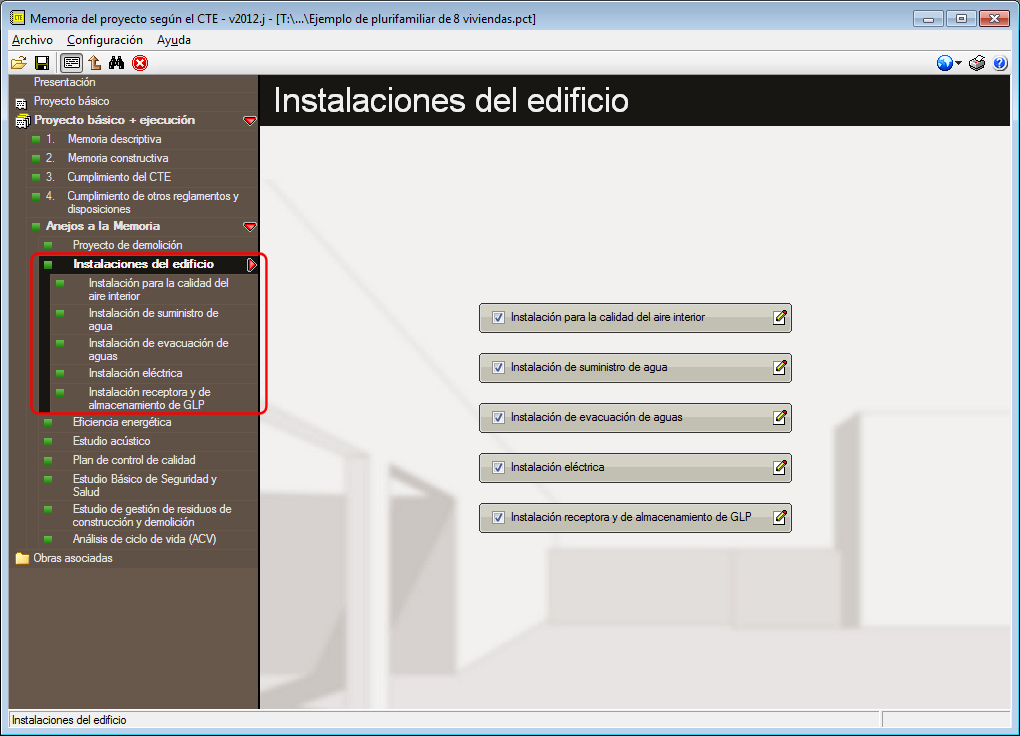
Task: Click the red X toolbar icon
Action: (140, 63)
